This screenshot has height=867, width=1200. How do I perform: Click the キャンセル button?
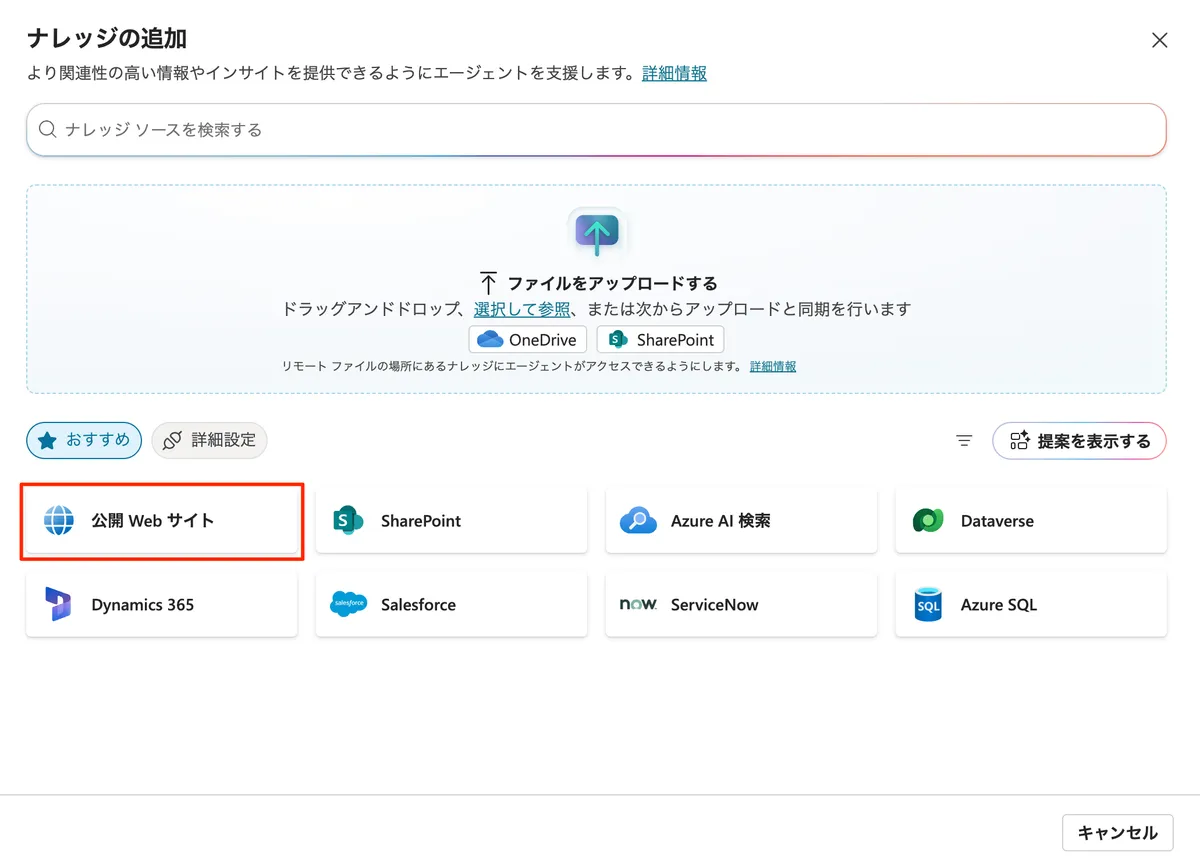click(1117, 832)
